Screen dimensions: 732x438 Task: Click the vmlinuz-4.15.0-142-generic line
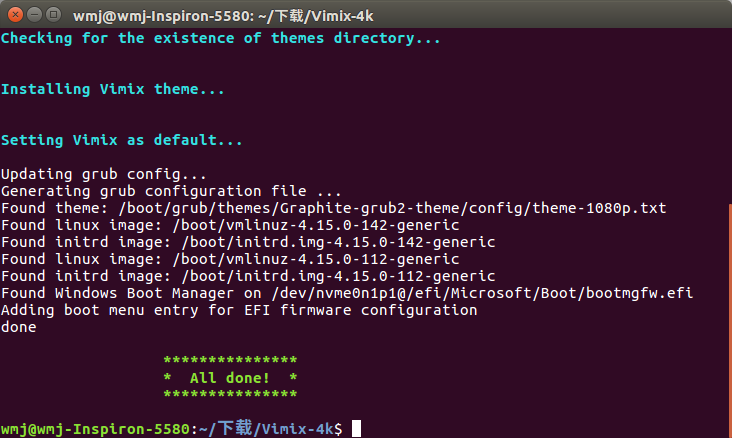pos(230,225)
